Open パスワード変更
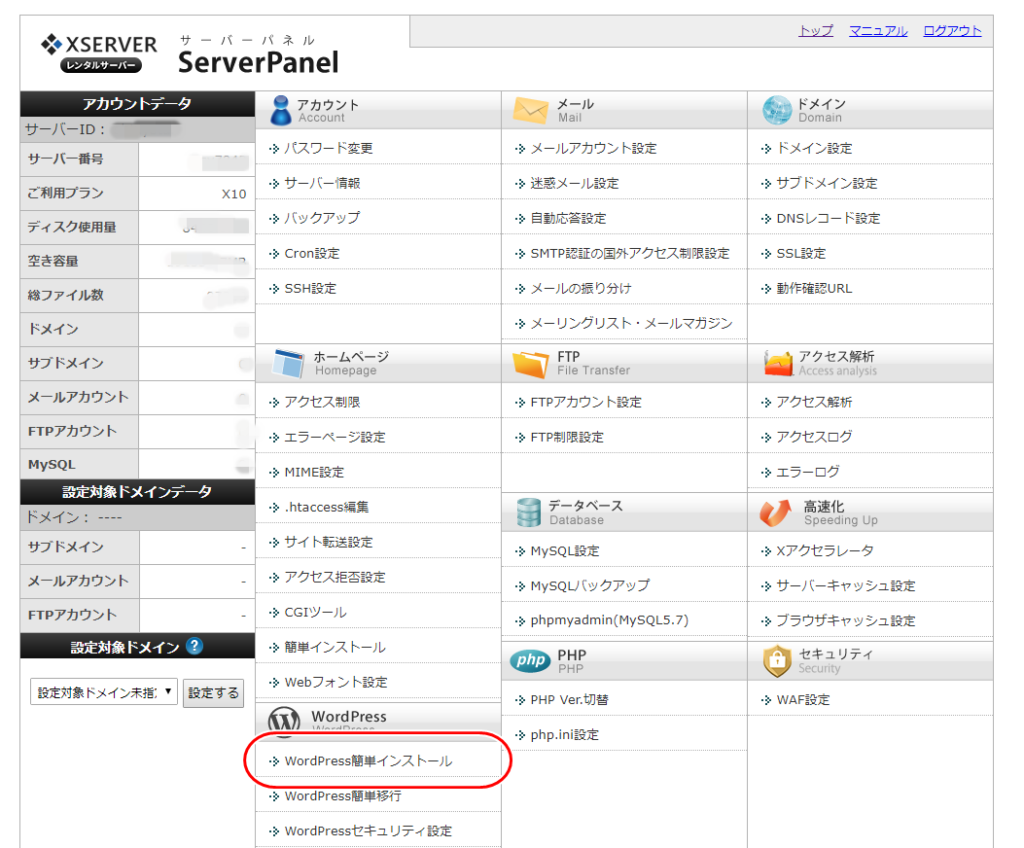 pos(328,148)
